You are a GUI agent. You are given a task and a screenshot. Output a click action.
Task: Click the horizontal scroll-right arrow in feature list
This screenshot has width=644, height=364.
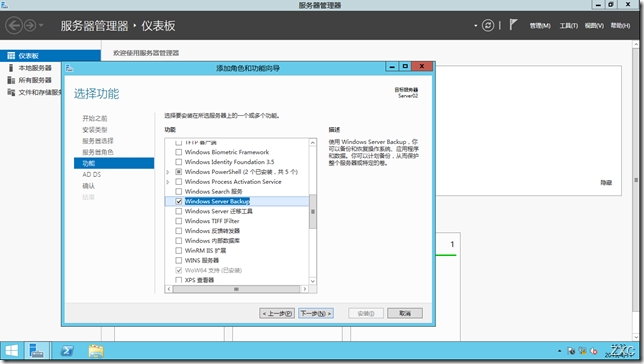click(x=305, y=289)
